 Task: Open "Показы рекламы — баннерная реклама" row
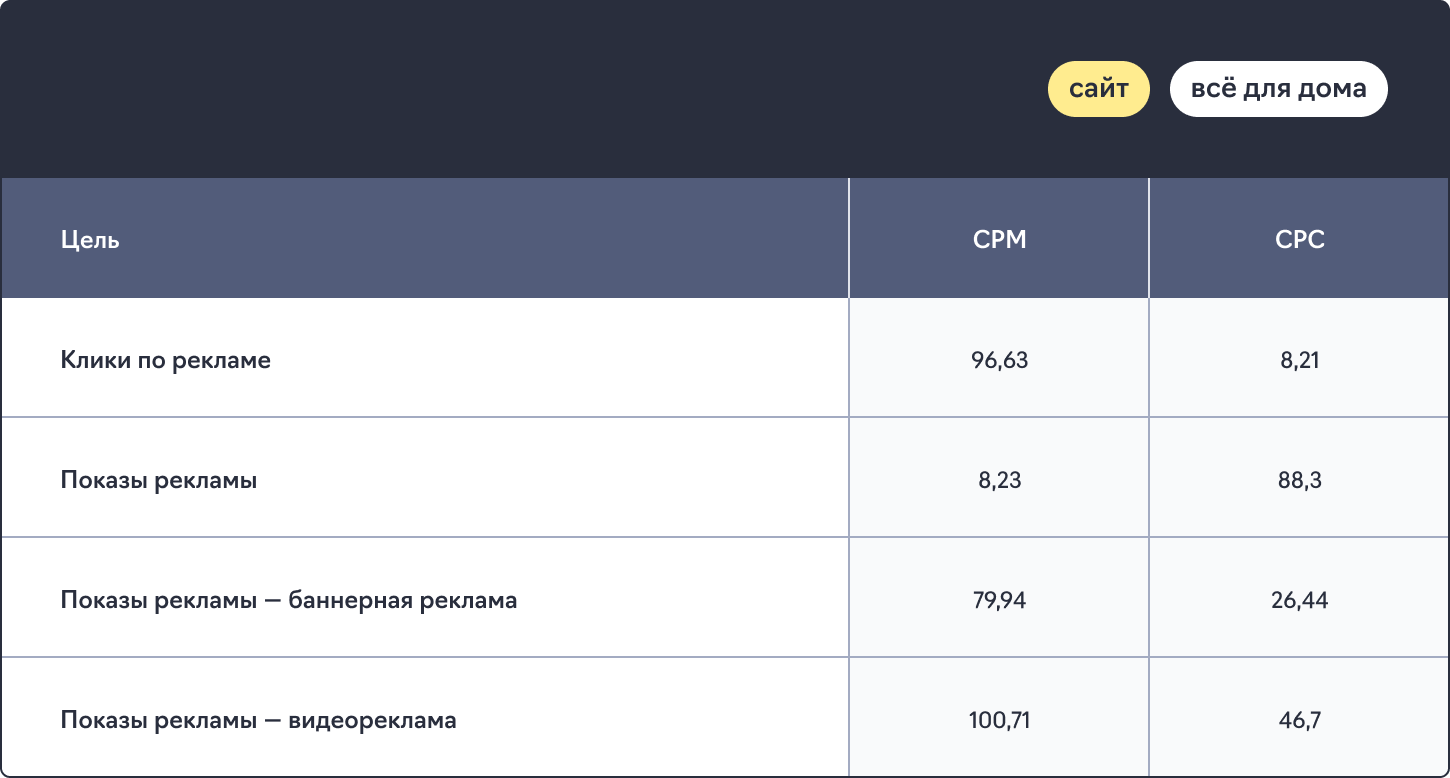click(725, 598)
